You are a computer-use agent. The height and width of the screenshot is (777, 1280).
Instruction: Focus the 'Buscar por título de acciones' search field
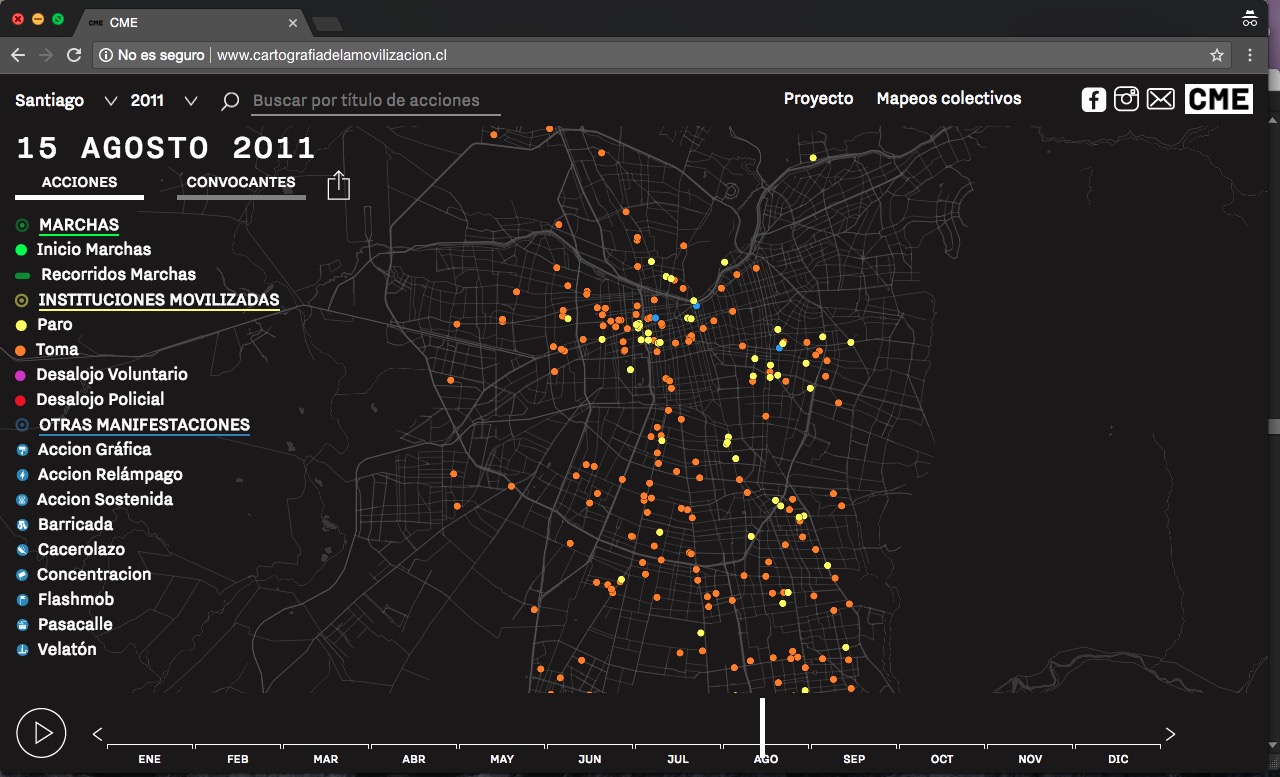376,101
